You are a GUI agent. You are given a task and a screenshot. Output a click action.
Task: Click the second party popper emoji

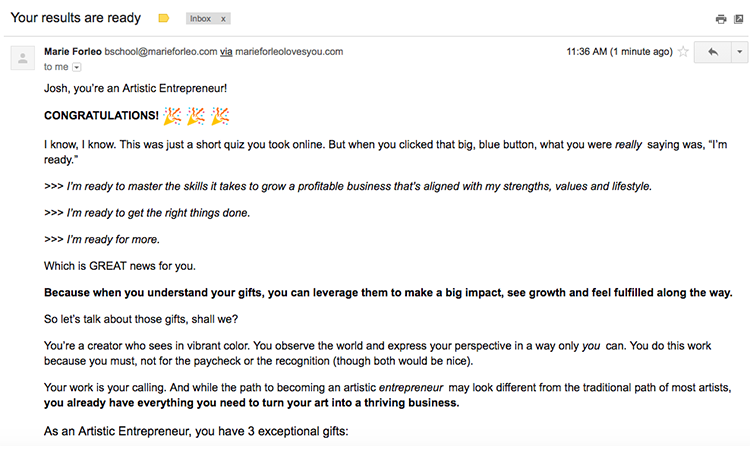196,116
